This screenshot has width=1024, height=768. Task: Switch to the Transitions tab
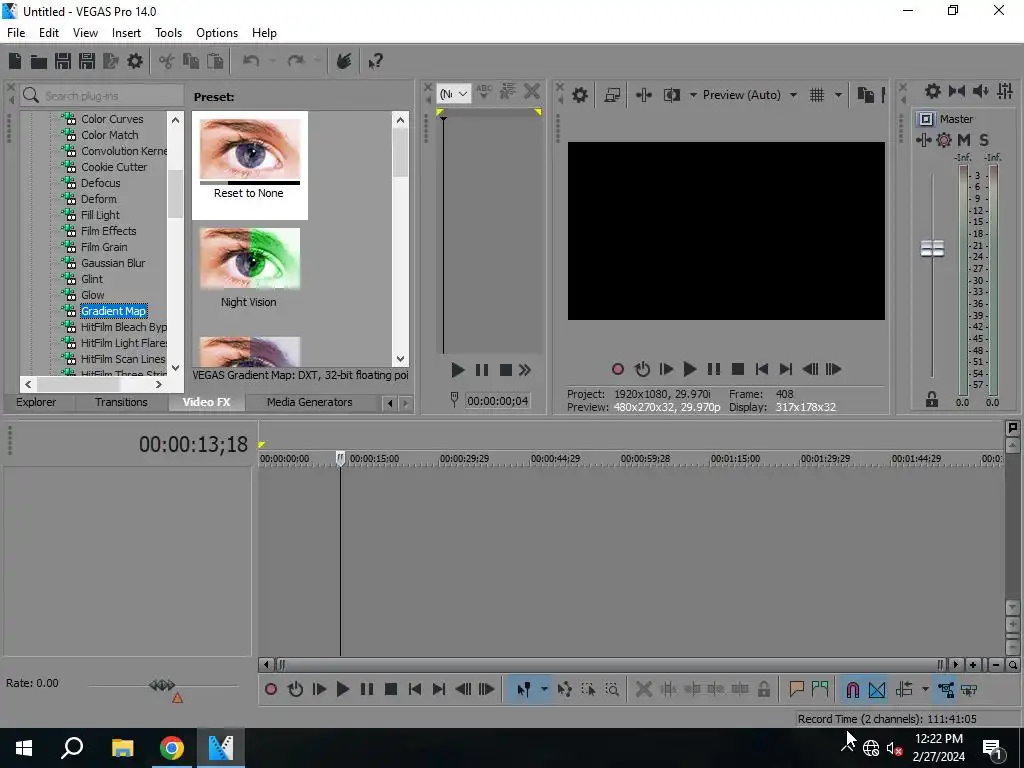[x=121, y=402]
